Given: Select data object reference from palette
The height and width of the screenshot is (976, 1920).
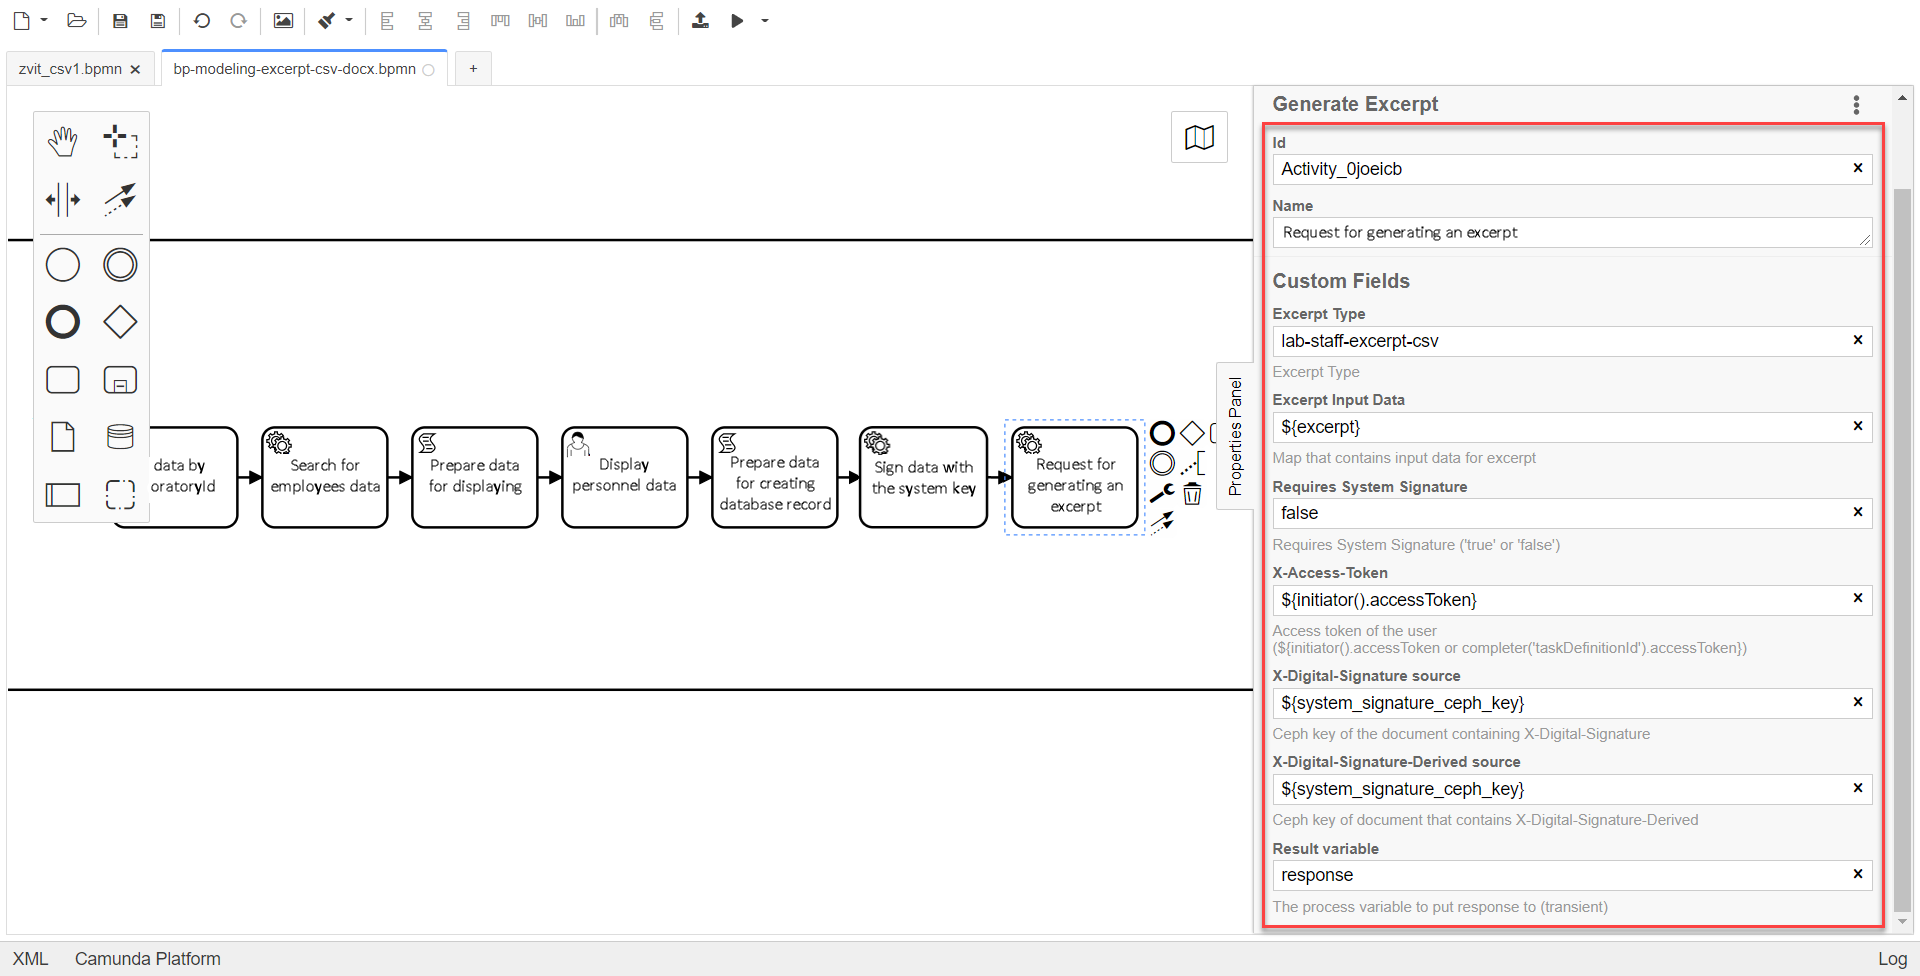Looking at the screenshot, I should point(63,437).
